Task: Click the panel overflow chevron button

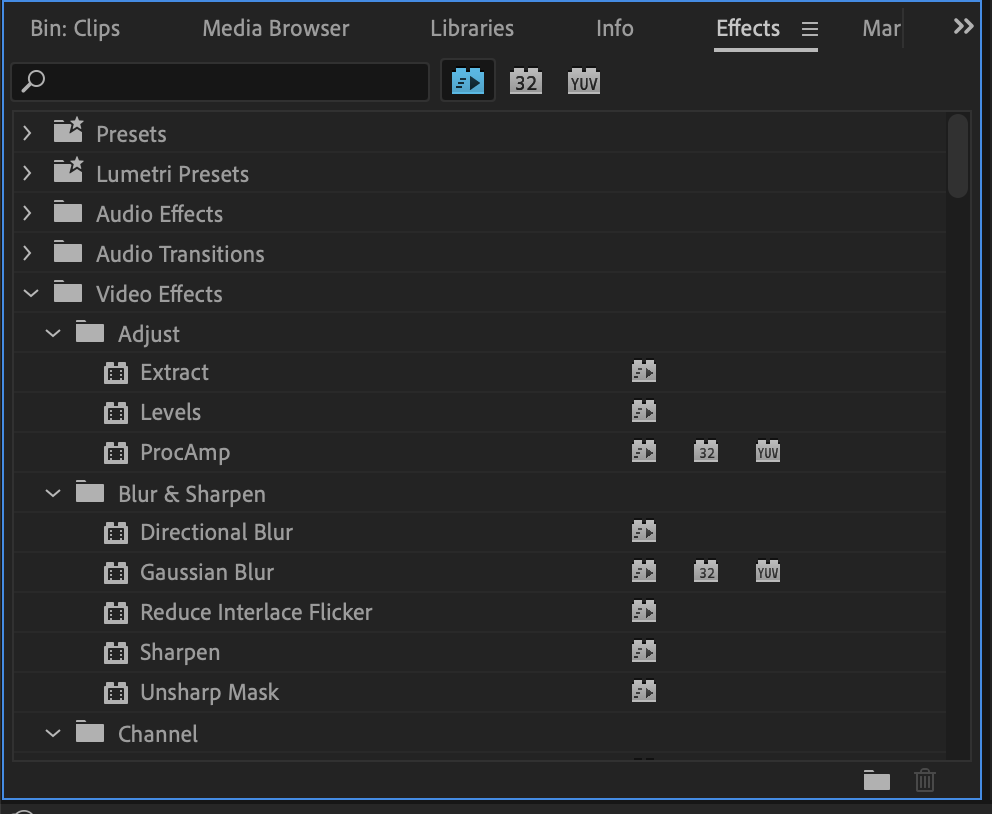Action: point(962,27)
